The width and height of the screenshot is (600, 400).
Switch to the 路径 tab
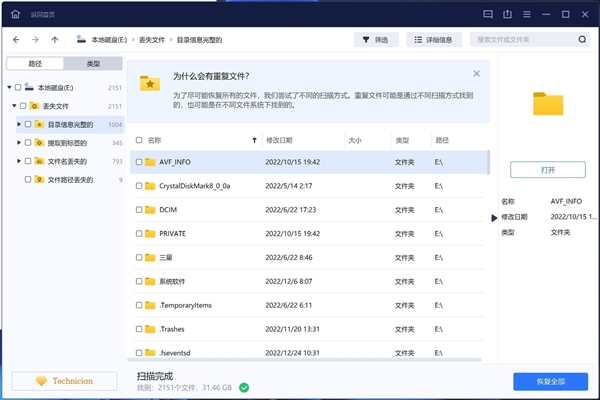coord(35,63)
